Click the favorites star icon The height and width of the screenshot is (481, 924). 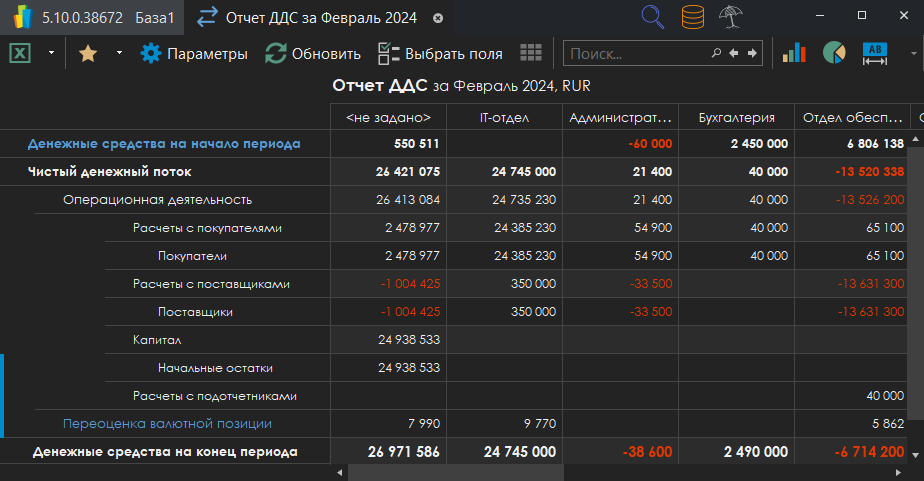88,54
